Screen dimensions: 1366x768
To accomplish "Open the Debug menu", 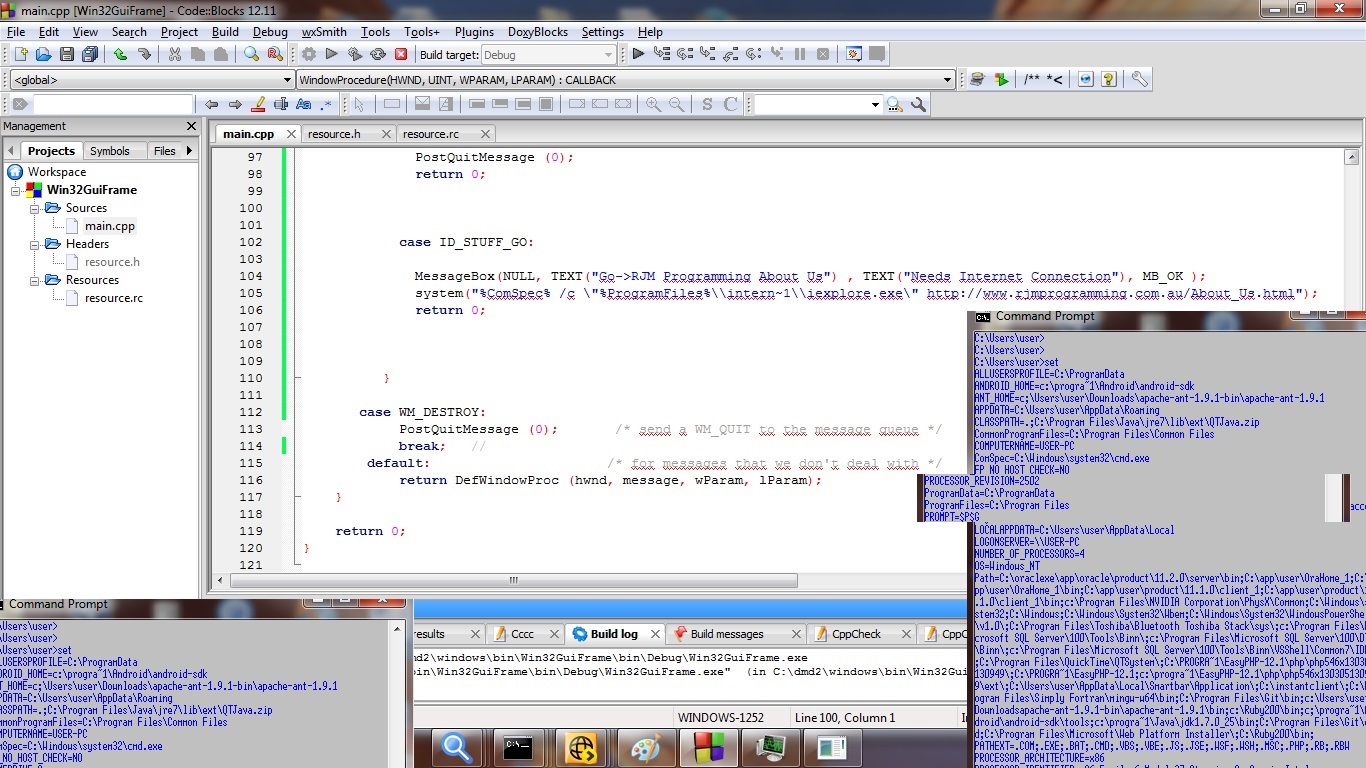I will pos(269,31).
